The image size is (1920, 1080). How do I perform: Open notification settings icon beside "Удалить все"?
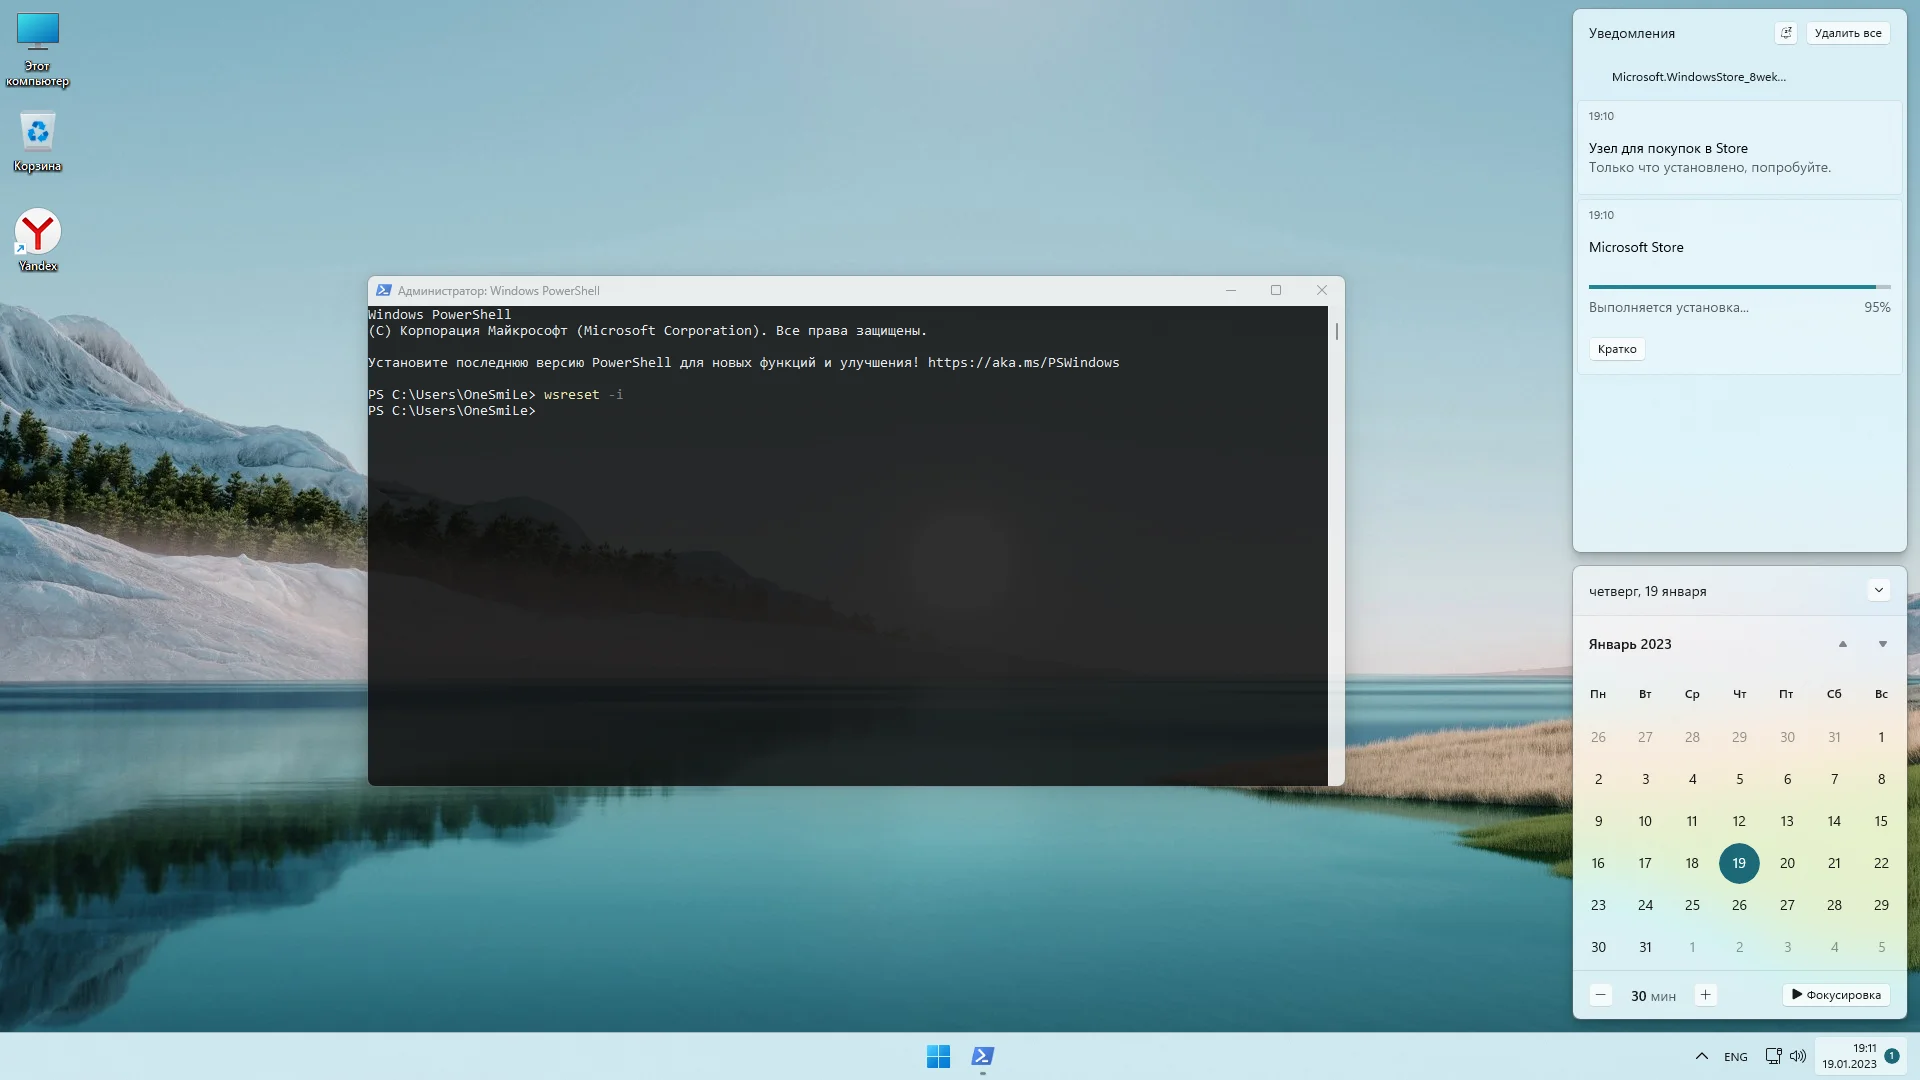pos(1786,33)
